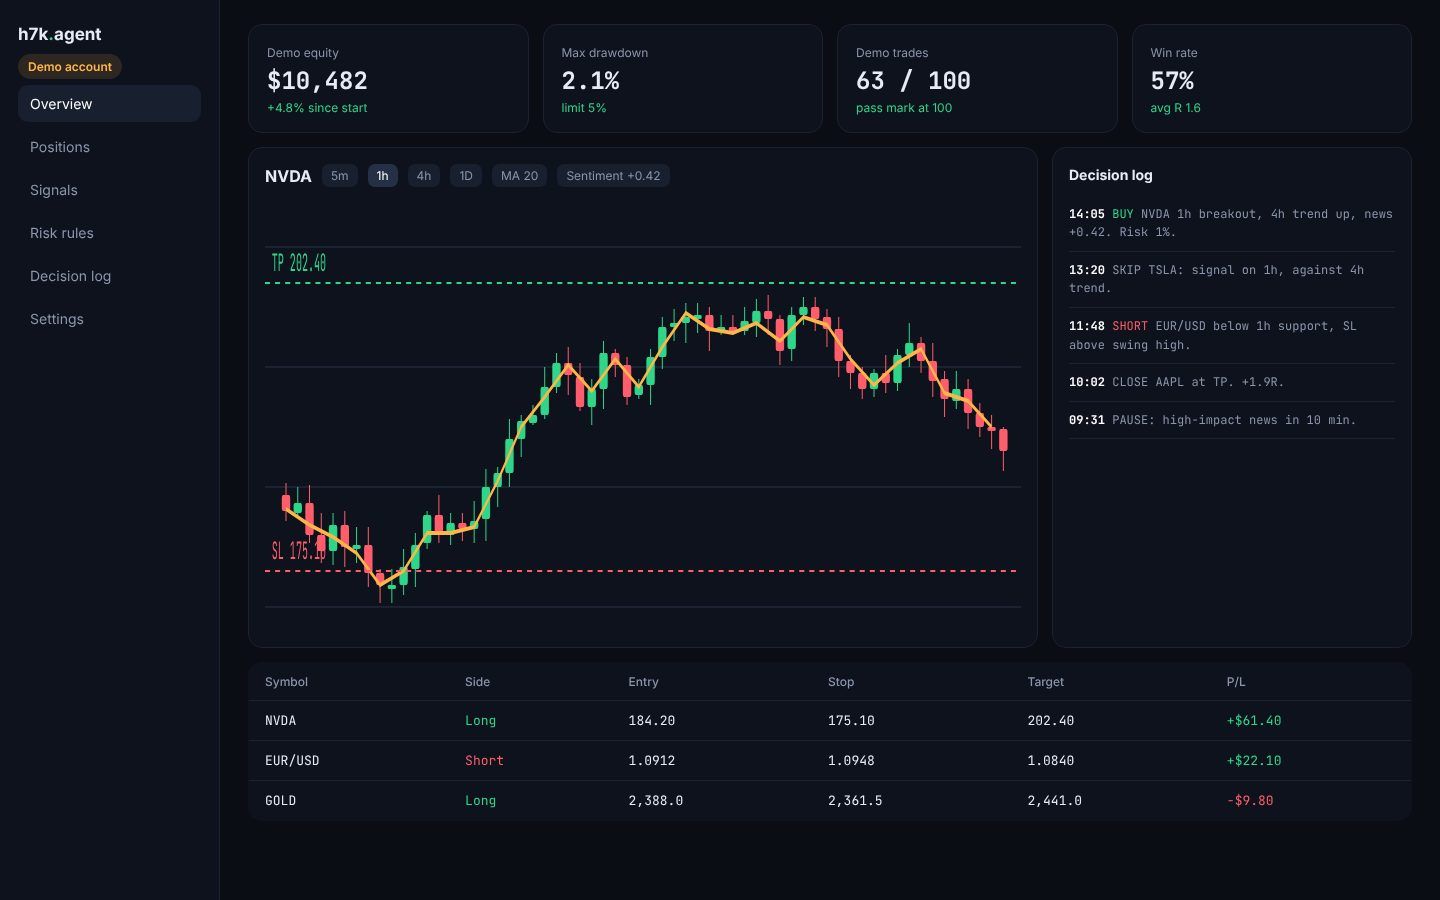This screenshot has width=1440, height=900.
Task: Click the Symbol column header
Action: [x=286, y=682]
